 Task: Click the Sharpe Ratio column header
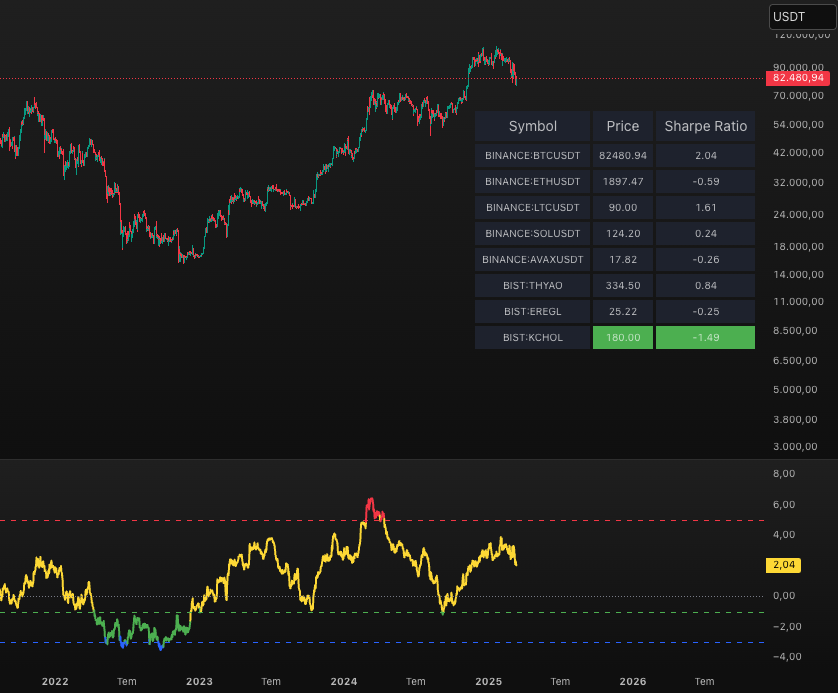point(705,126)
